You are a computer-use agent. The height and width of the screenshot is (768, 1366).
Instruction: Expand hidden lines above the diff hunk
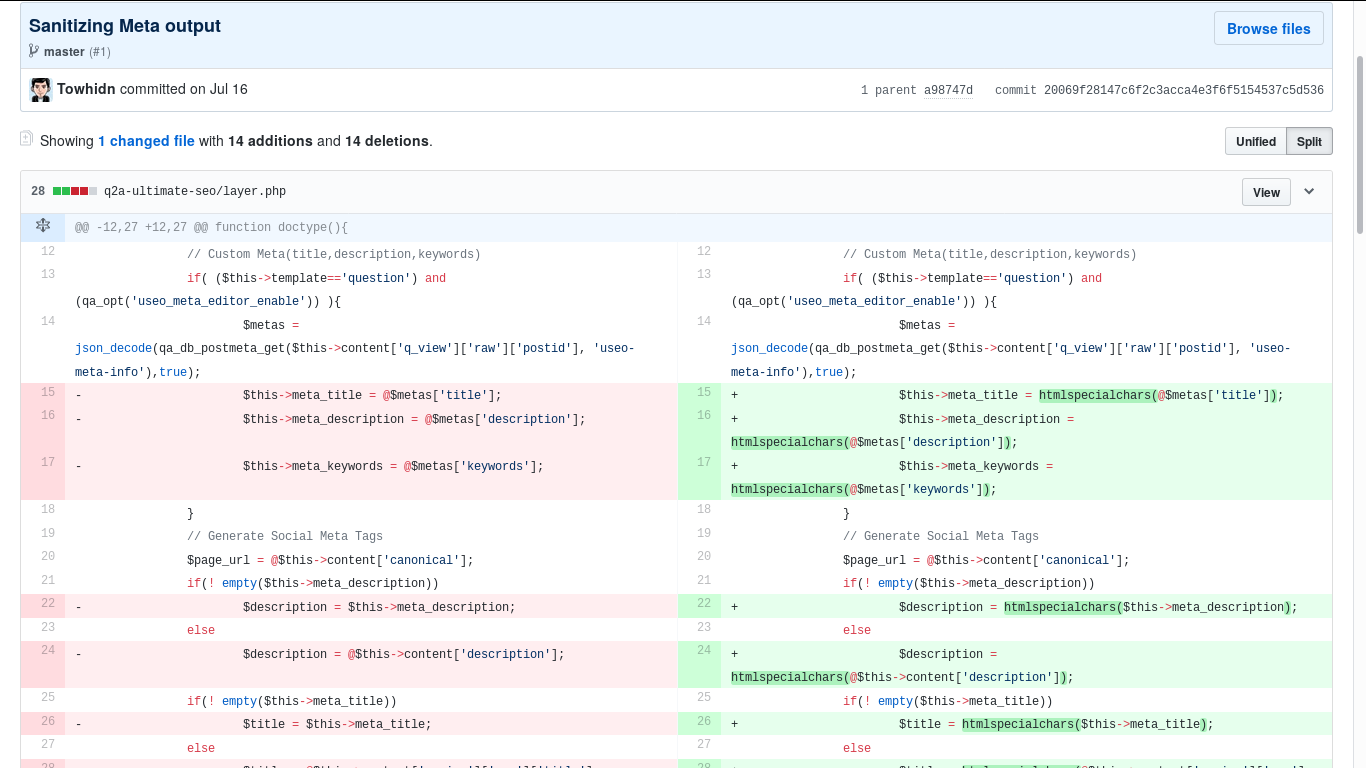click(43, 226)
